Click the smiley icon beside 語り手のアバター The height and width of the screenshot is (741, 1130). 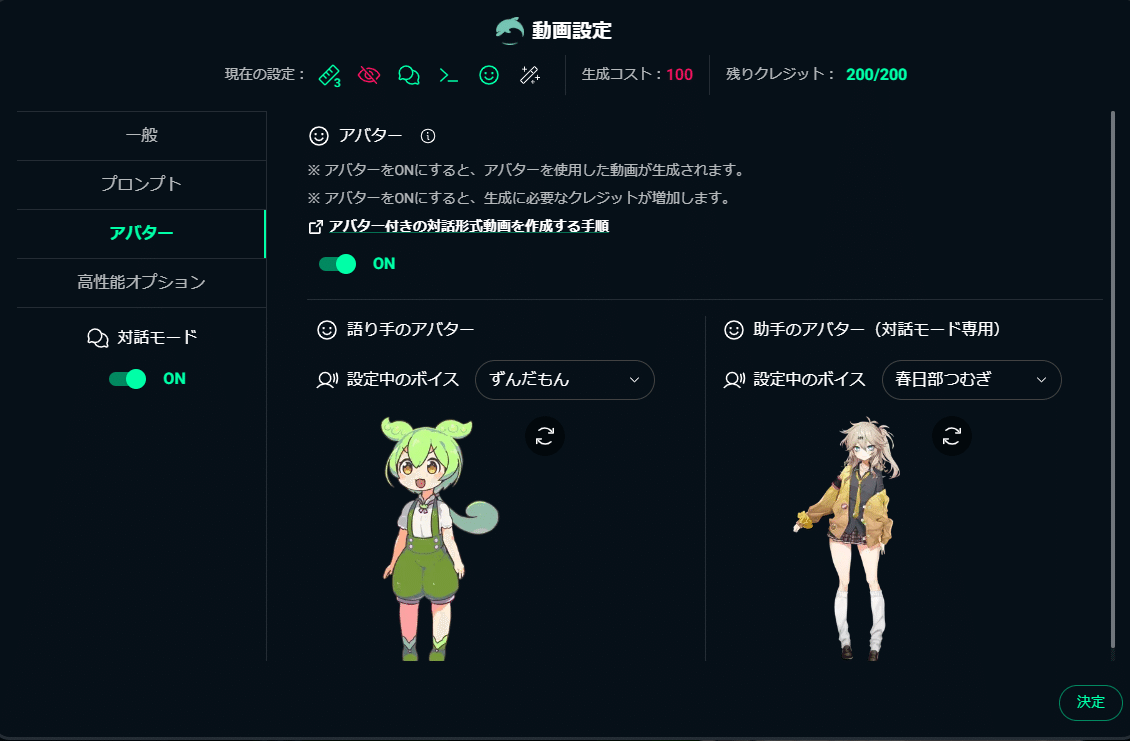coord(327,329)
